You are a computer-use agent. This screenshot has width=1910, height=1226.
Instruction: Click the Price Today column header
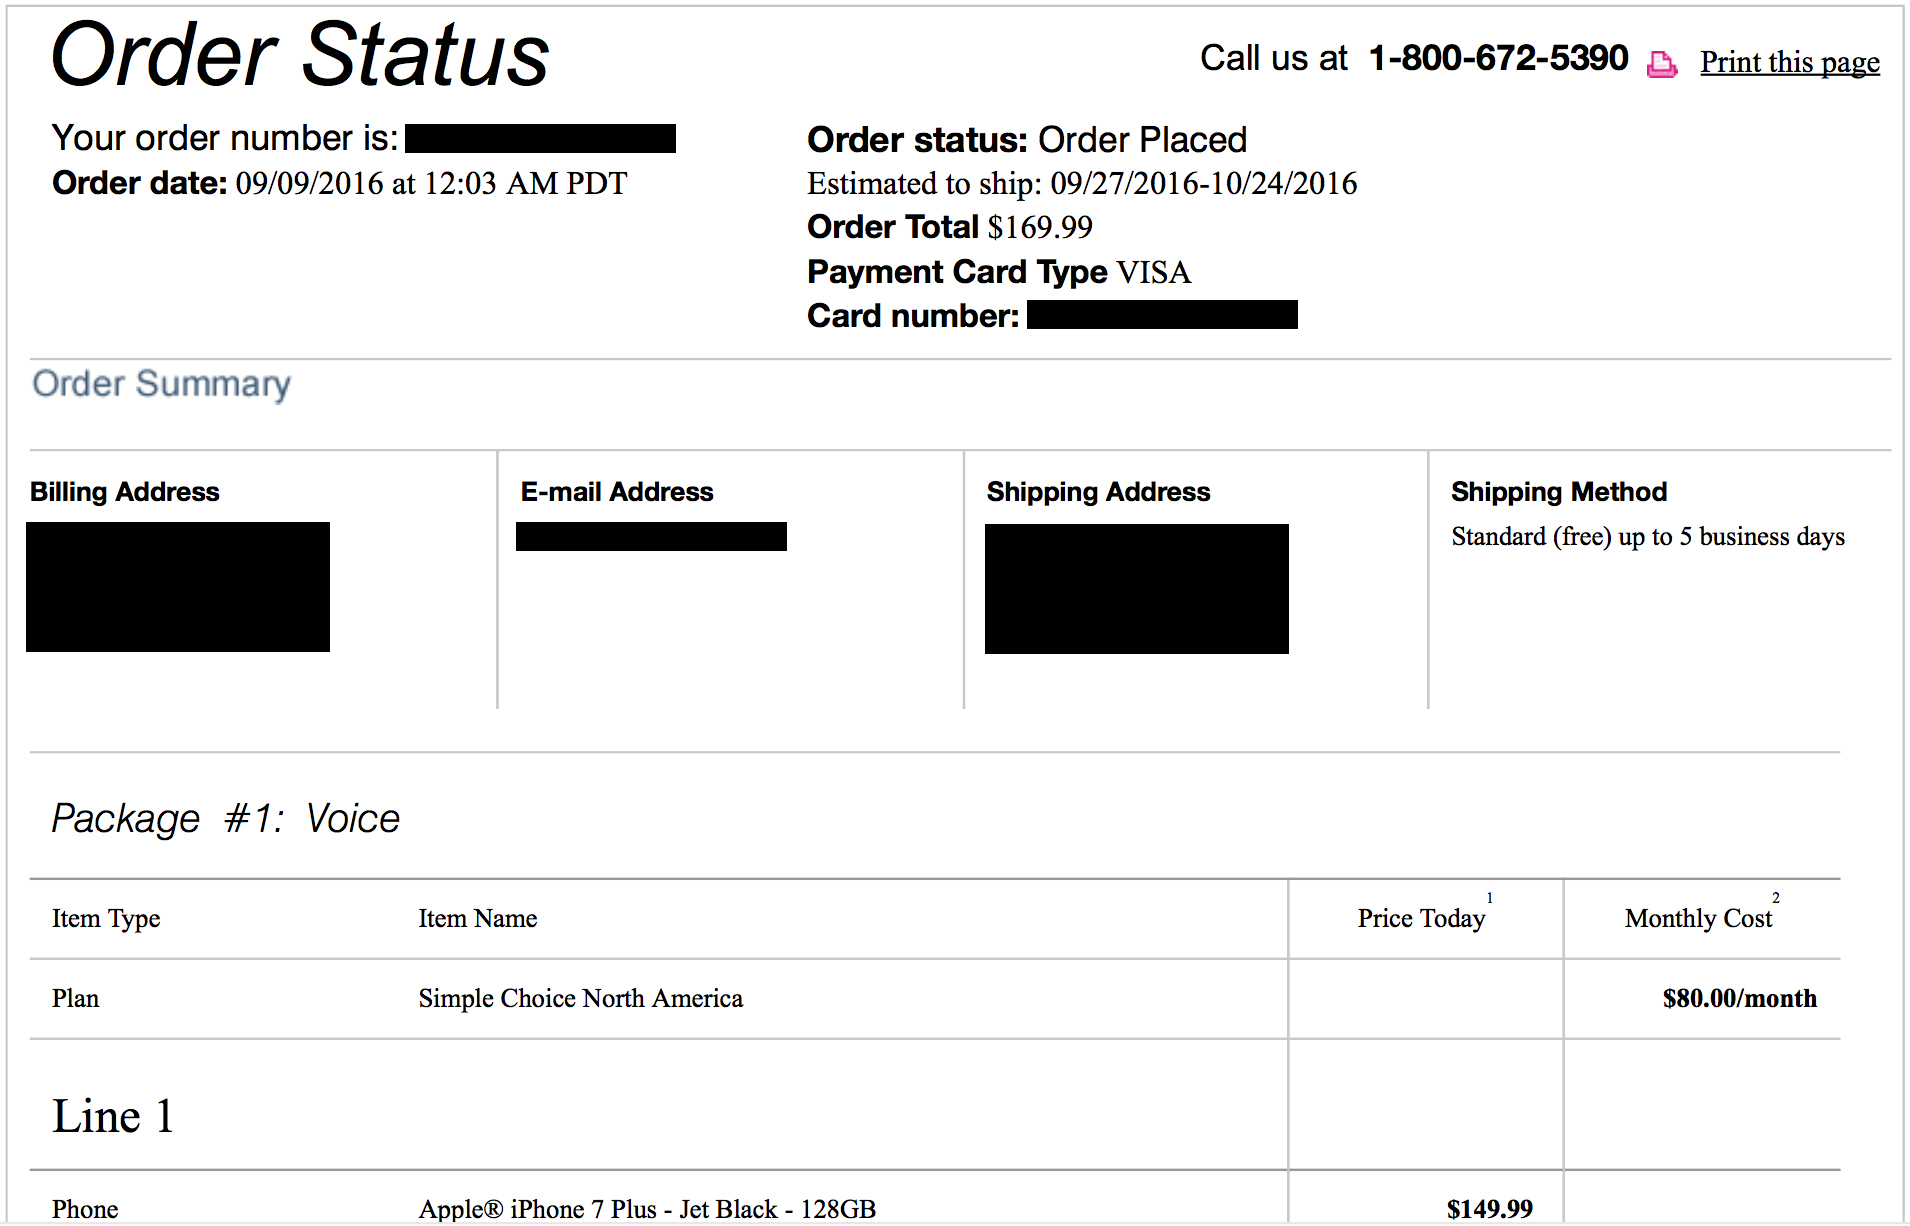(1421, 919)
